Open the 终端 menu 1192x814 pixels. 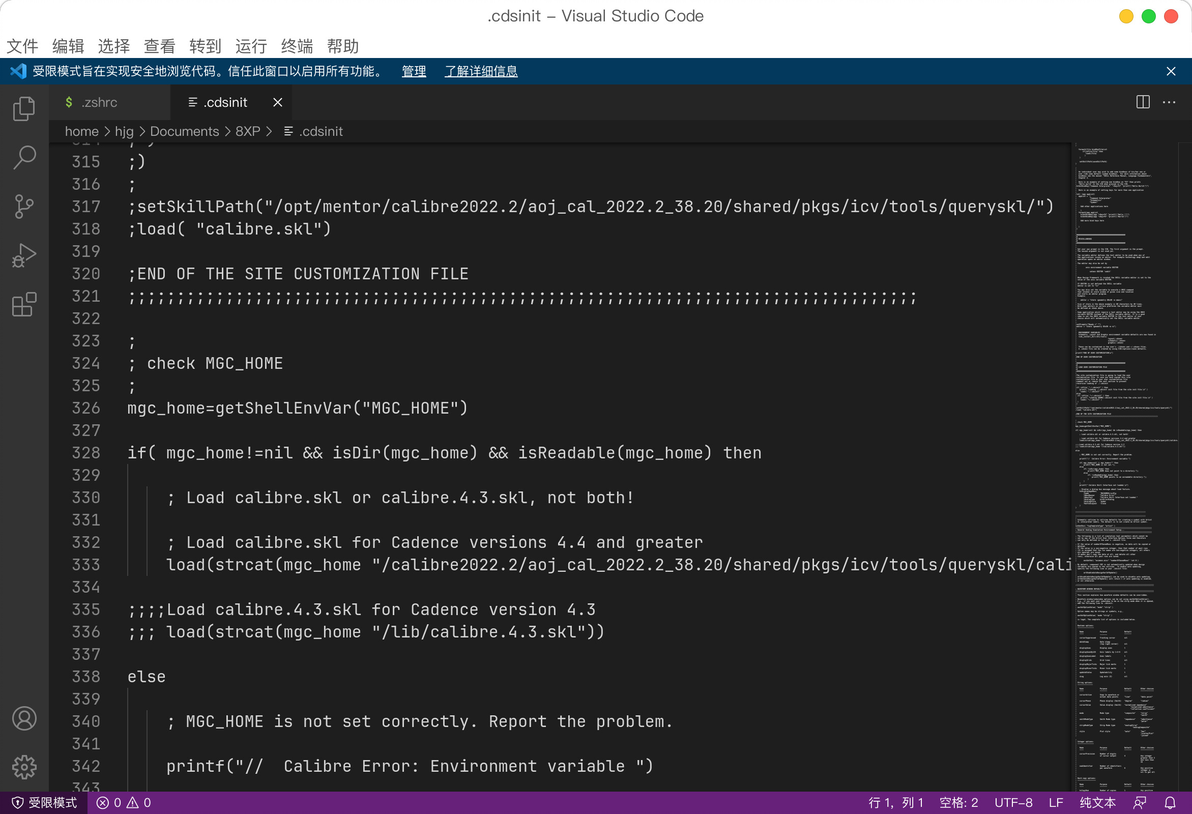tap(296, 46)
